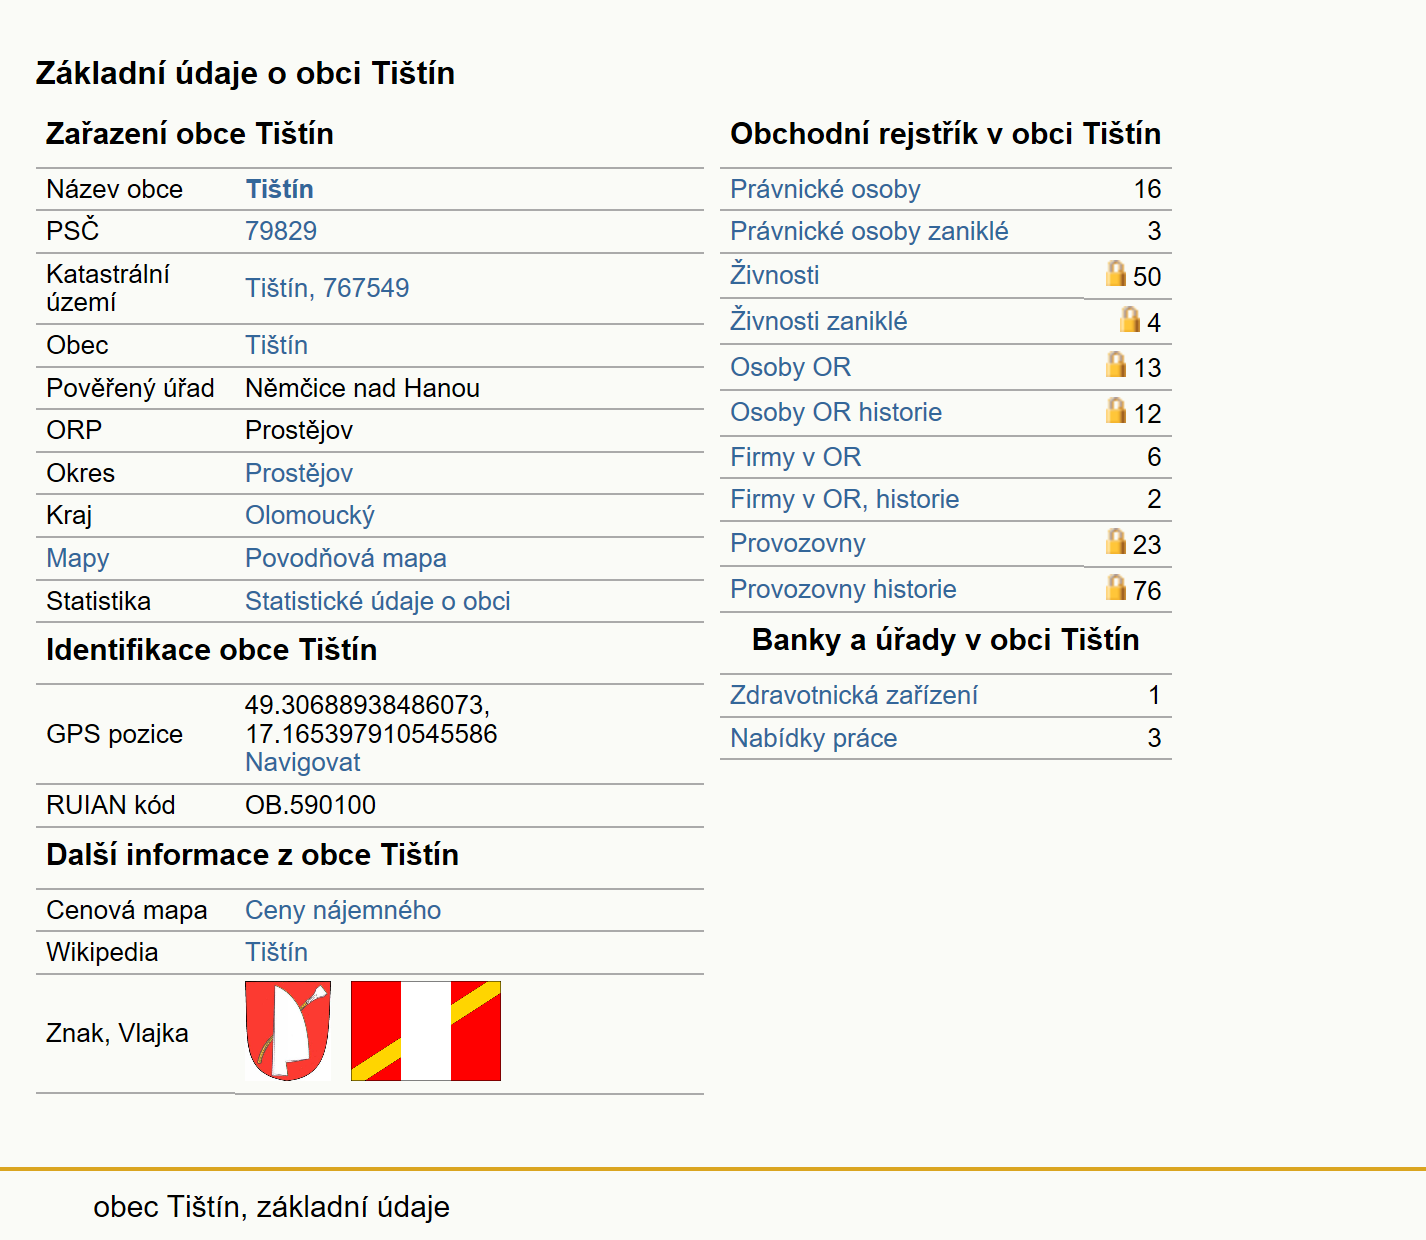Open Provozovny historie link

(x=843, y=589)
